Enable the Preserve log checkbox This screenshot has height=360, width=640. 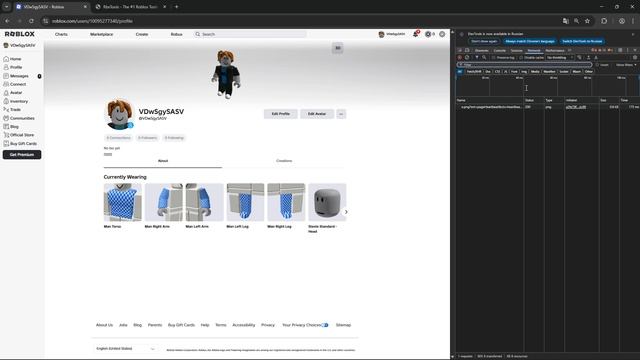pyautogui.click(x=493, y=58)
